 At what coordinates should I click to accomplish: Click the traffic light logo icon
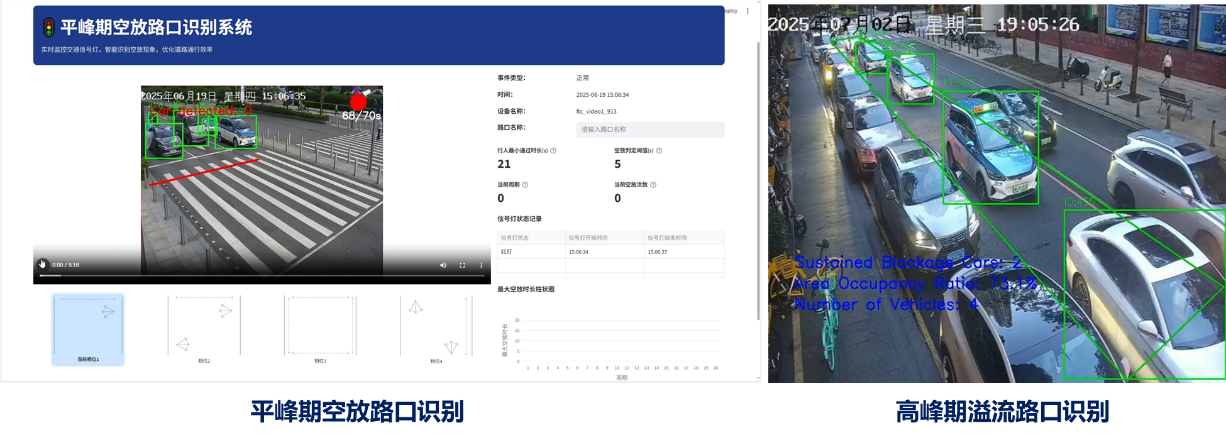click(48, 27)
